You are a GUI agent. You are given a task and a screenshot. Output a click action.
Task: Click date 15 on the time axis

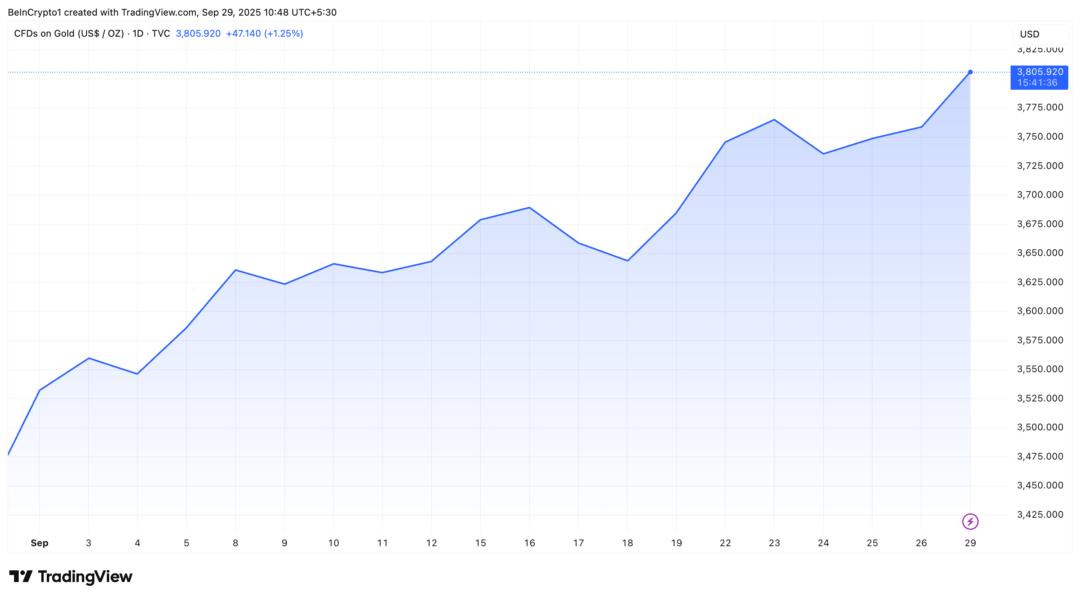click(480, 543)
